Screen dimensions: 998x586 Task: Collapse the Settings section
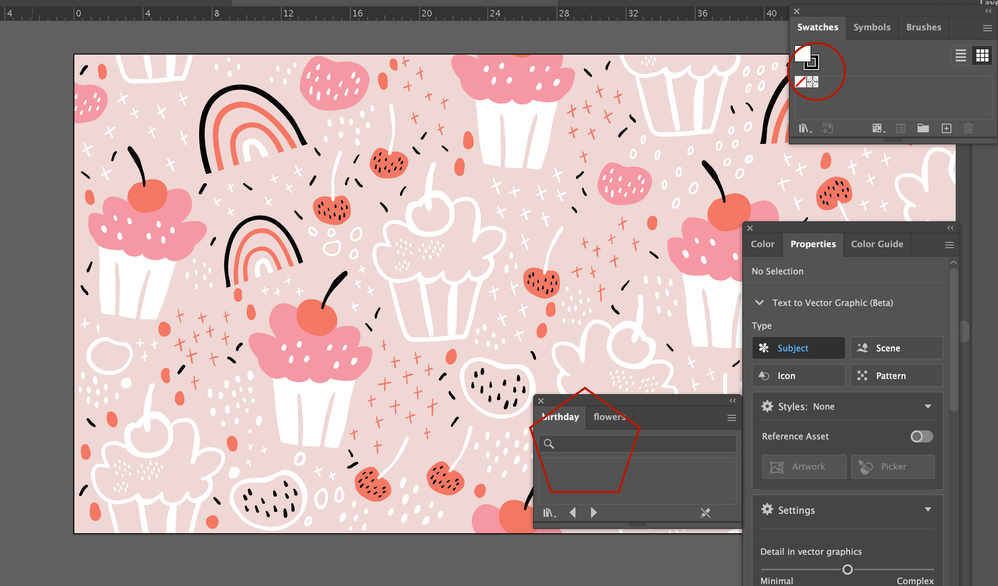click(927, 510)
